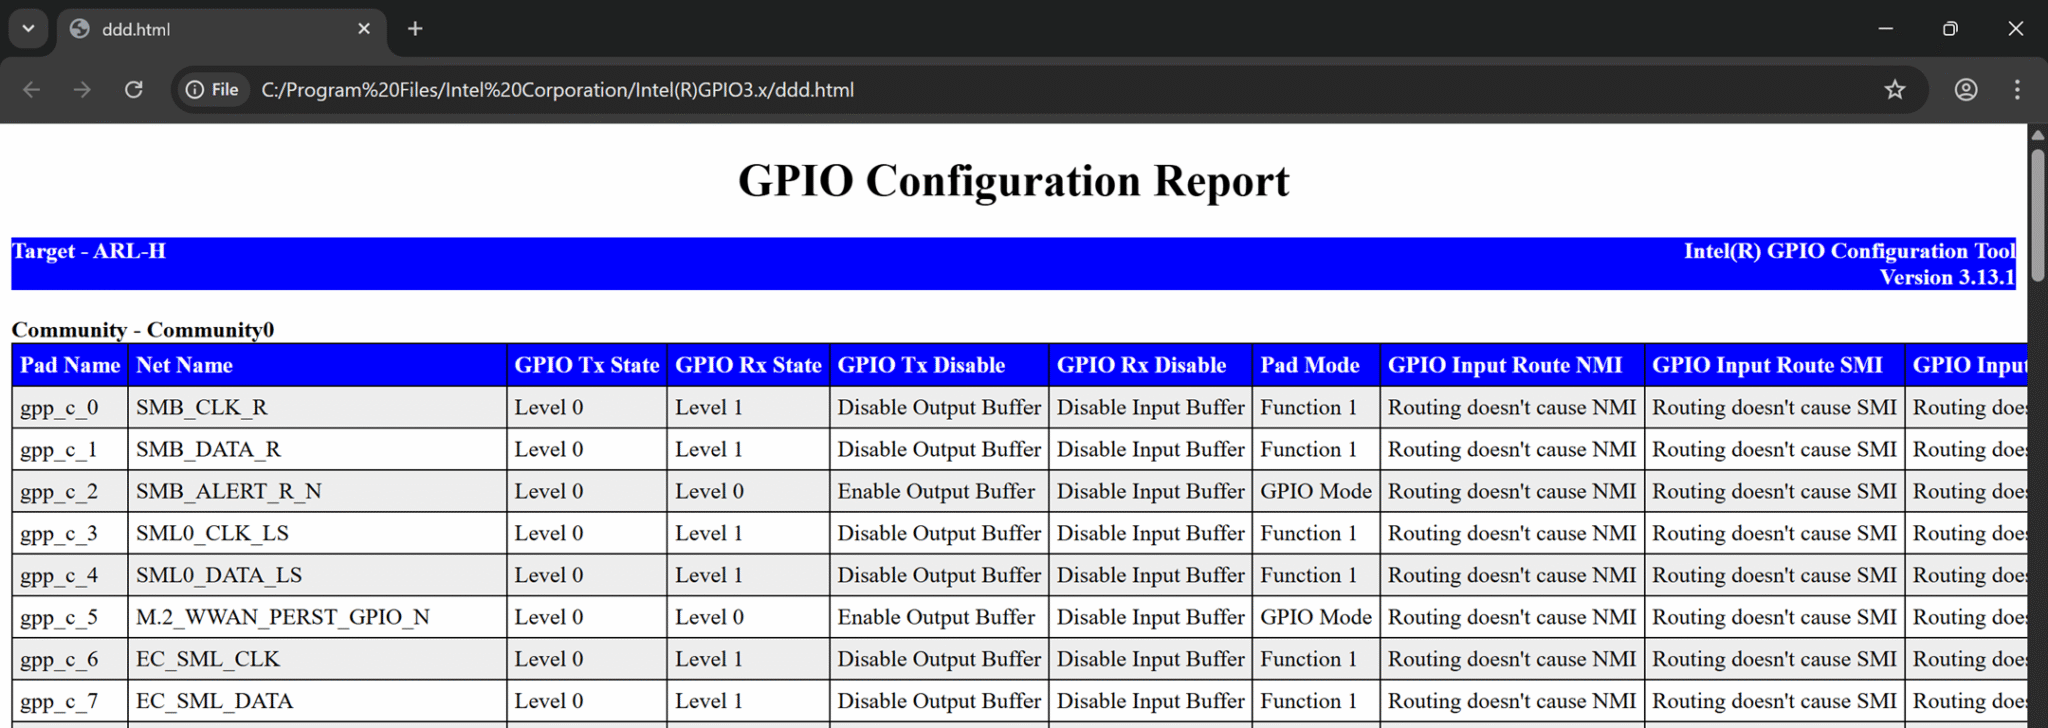
Task: Select the ddd.html browser tab
Action: [220, 29]
